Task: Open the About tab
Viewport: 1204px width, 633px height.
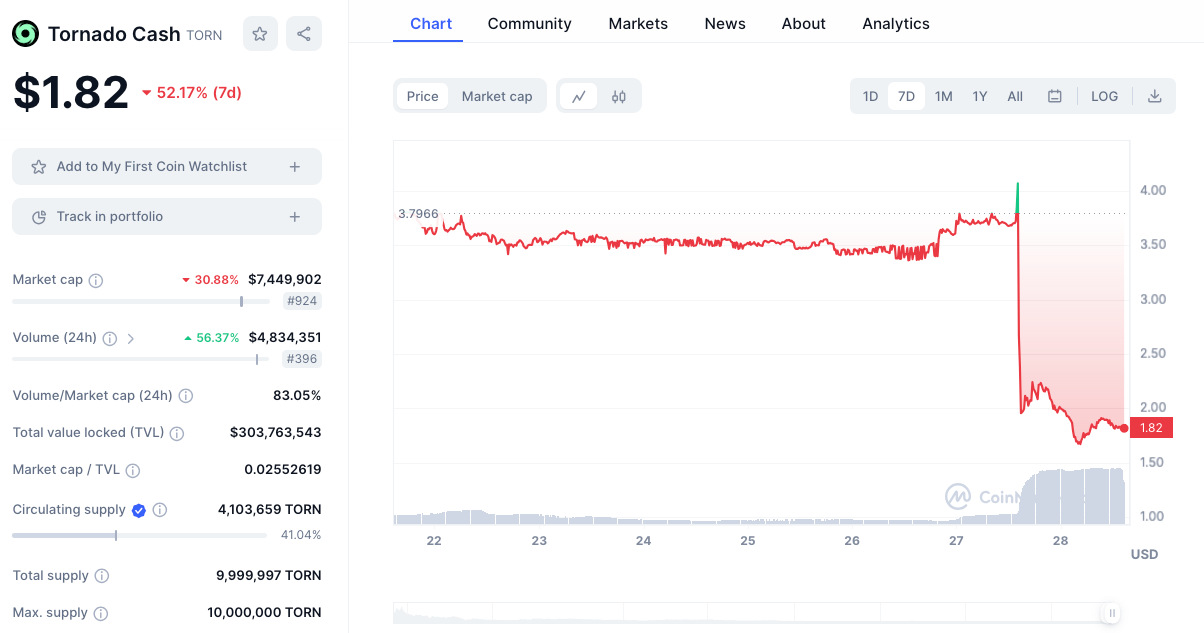Action: 804,23
